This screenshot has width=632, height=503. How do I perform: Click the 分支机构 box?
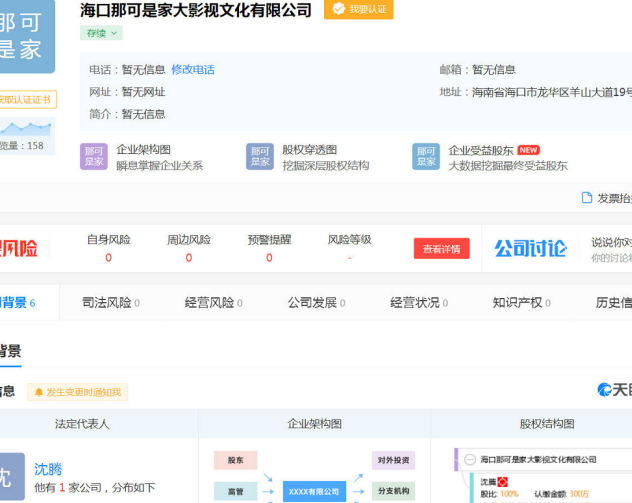tap(393, 491)
